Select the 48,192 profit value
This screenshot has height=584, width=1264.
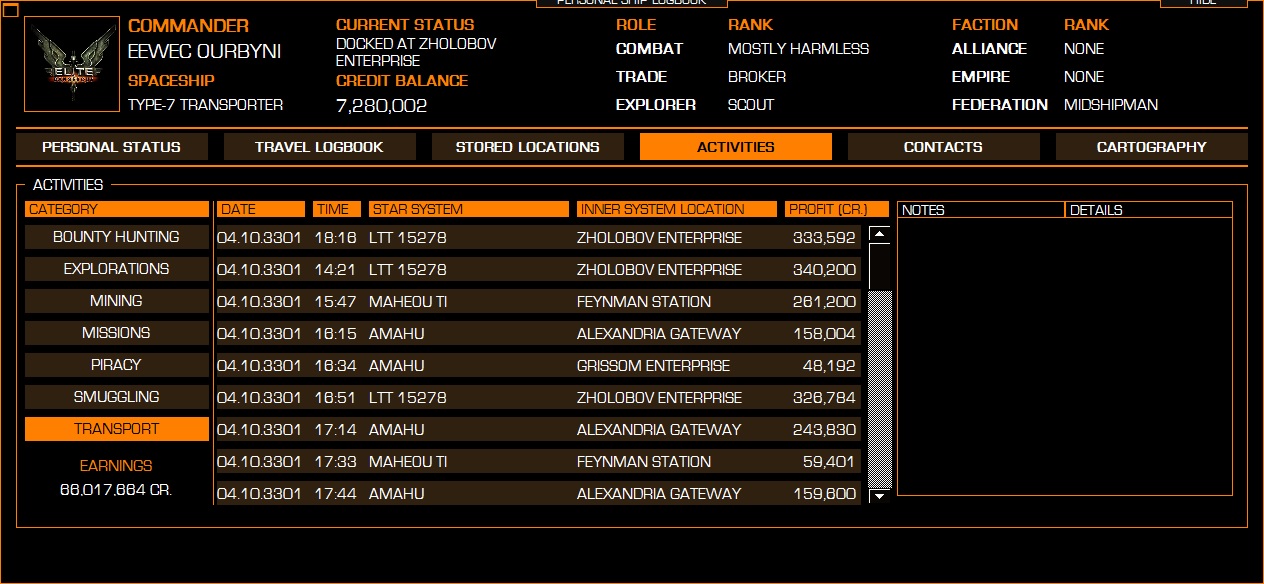(x=830, y=366)
